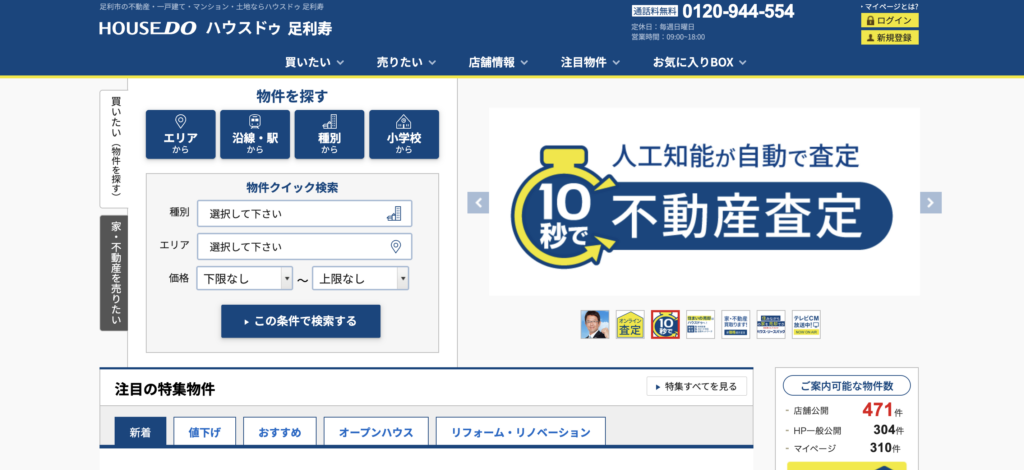1024x470 pixels.
Task: Switch to the 値下げ tab
Action: pyautogui.click(x=205, y=432)
